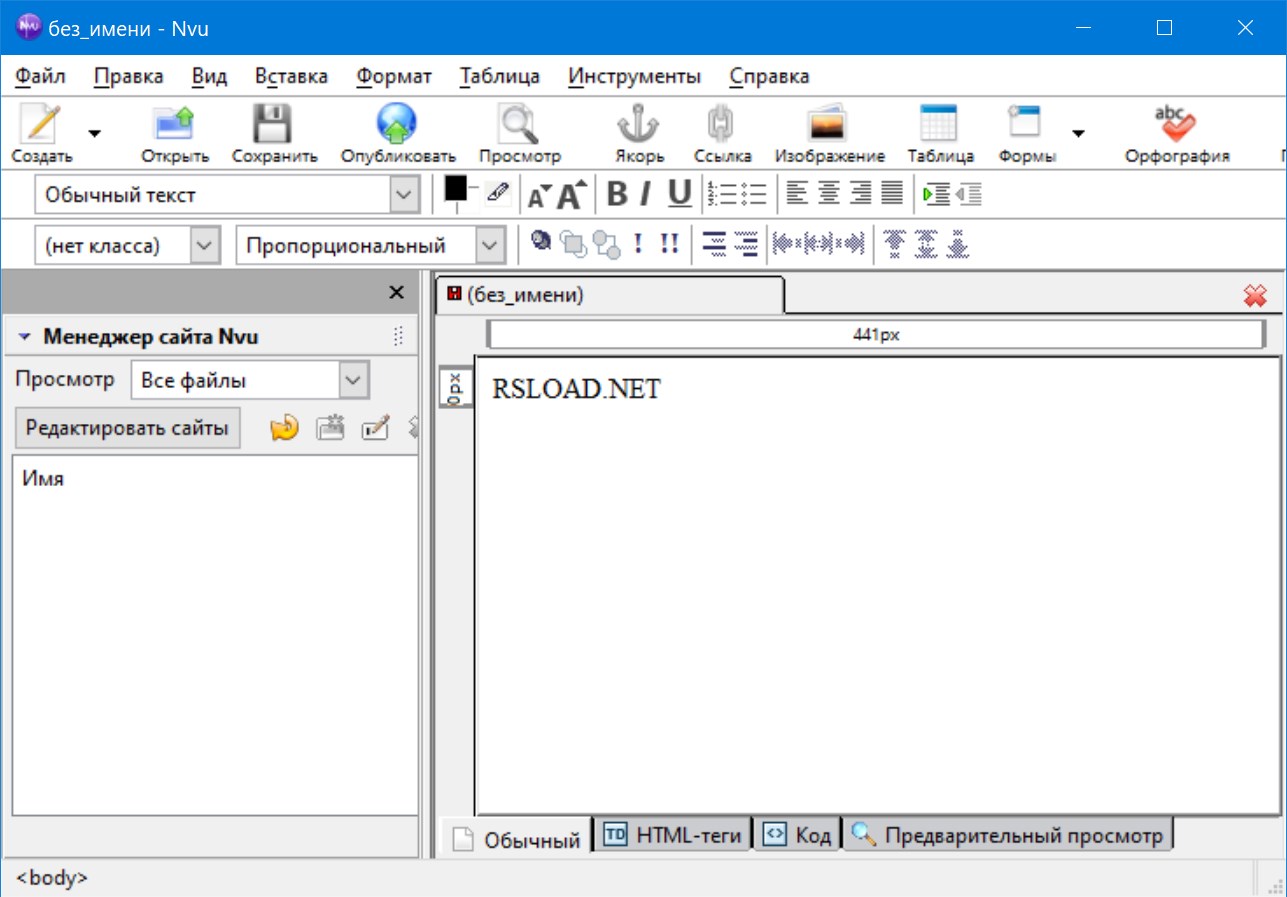Run spell check with Орфография
The width and height of the screenshot is (1287, 897).
tap(1177, 132)
